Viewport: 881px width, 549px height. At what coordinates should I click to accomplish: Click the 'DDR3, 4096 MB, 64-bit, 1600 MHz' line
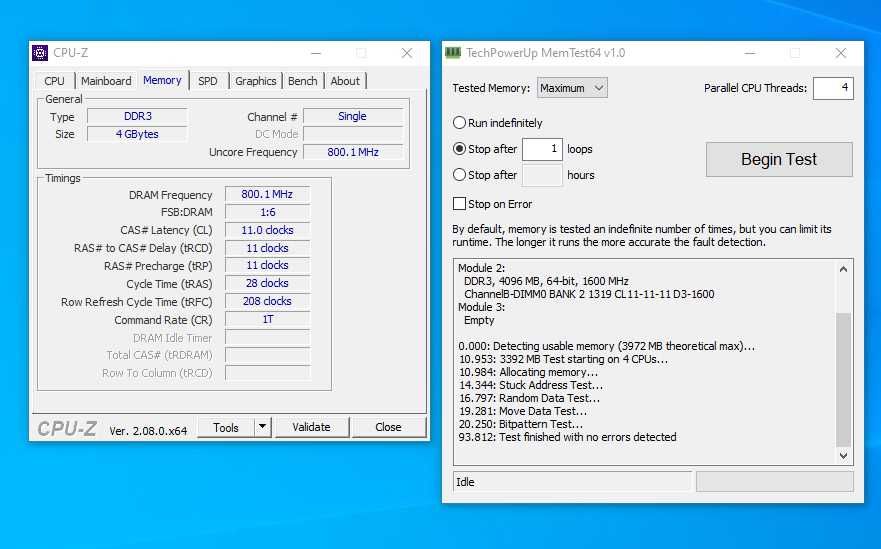tap(546, 281)
